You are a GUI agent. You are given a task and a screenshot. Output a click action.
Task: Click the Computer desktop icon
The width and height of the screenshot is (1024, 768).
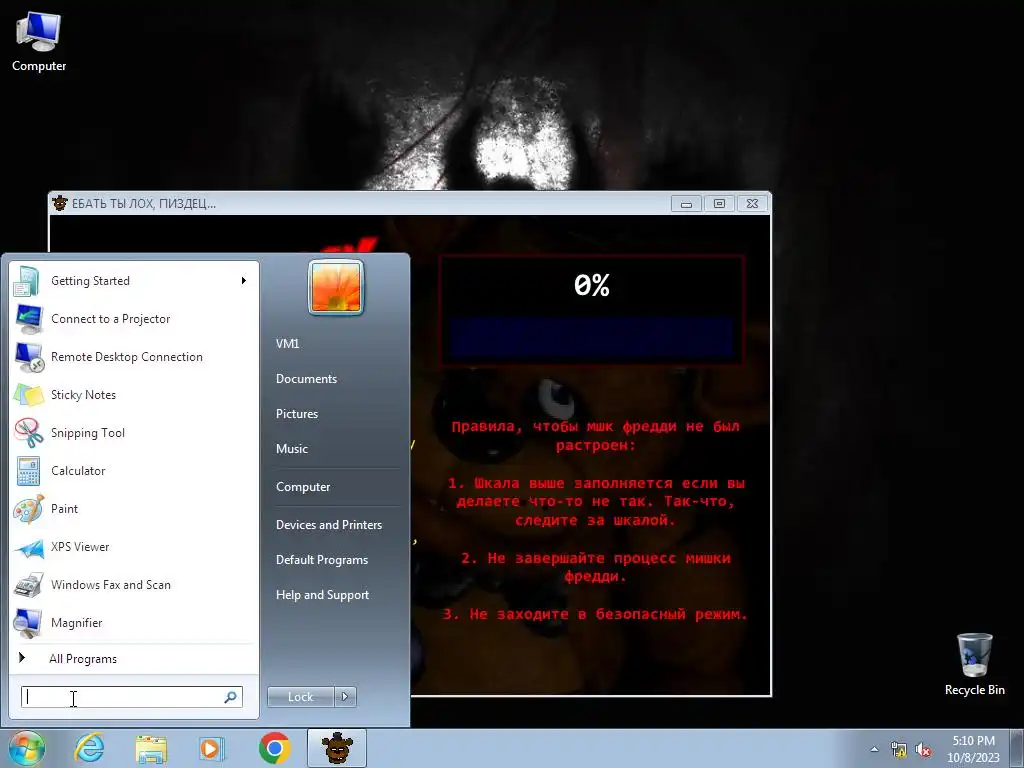(39, 42)
